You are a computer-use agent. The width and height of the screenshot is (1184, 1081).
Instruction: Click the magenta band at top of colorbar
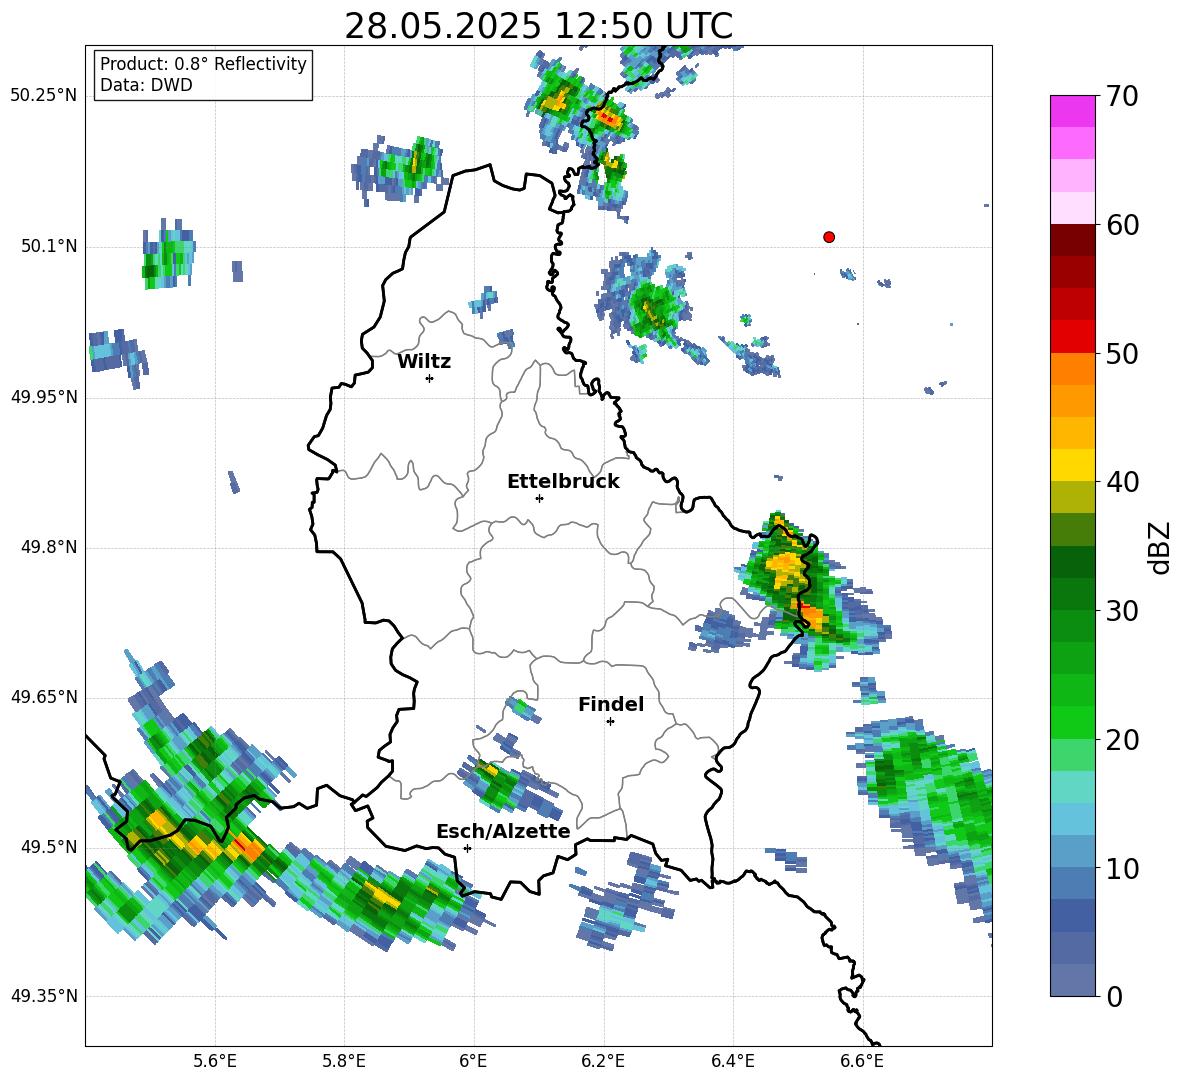tap(1072, 111)
